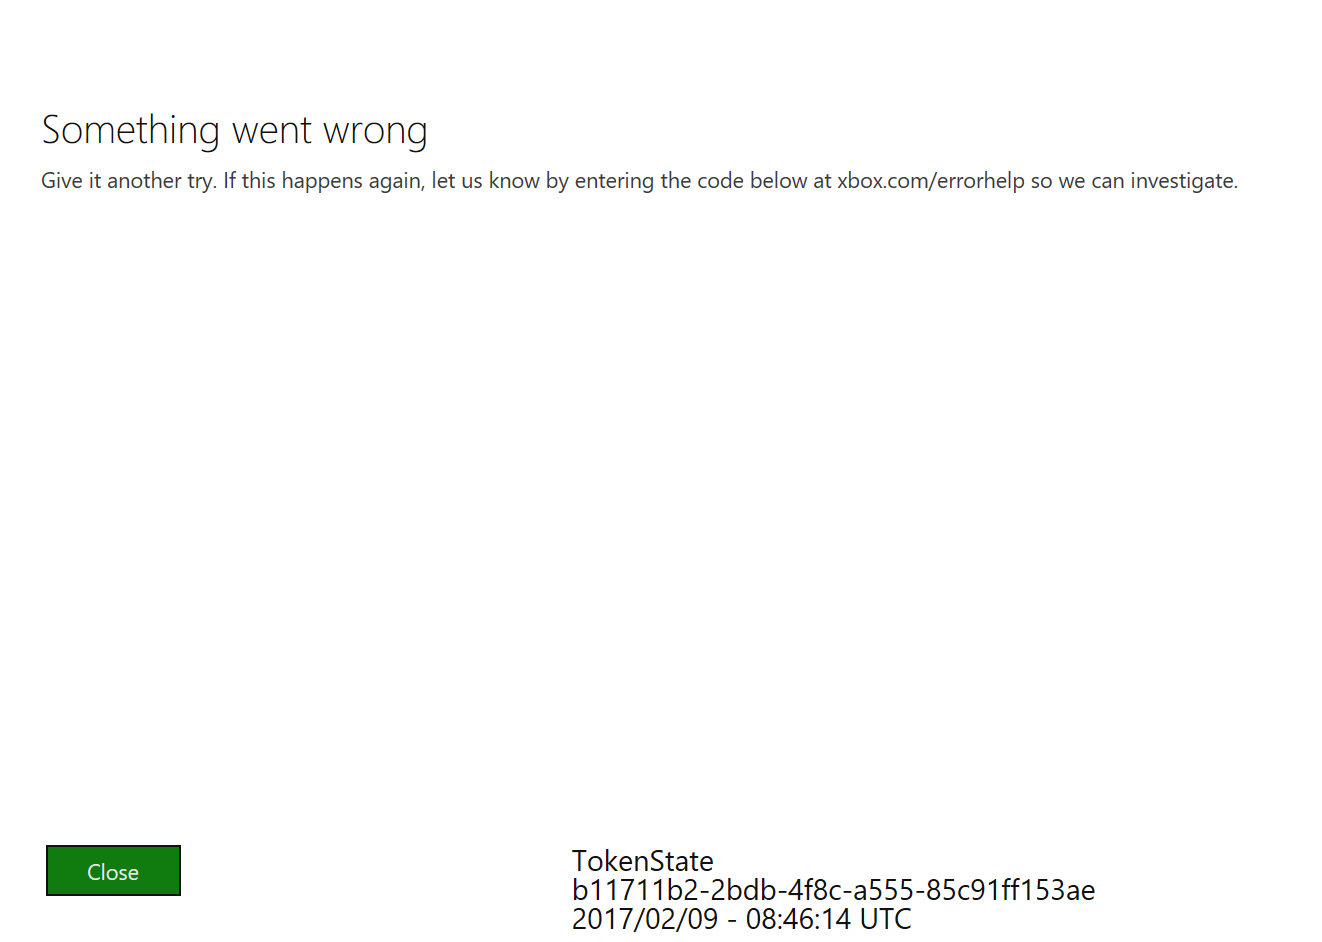Click the word 'went' in the heading
Image resolution: width=1322 pixels, height=942 pixels.
coord(272,131)
